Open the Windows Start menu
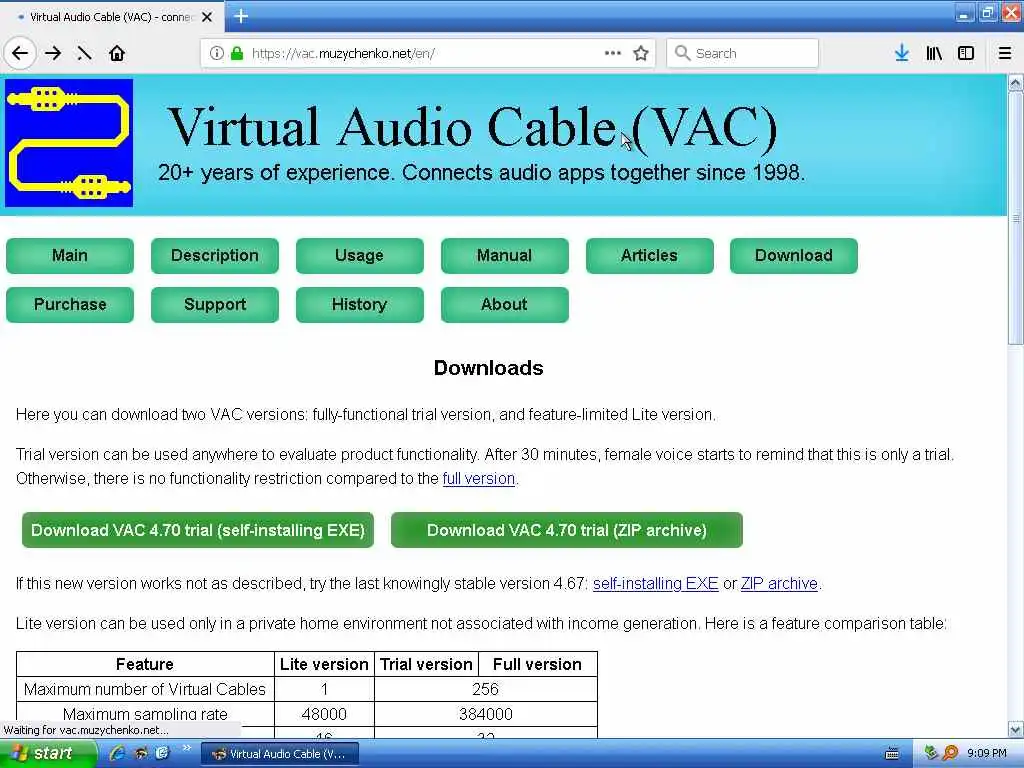 [46, 753]
